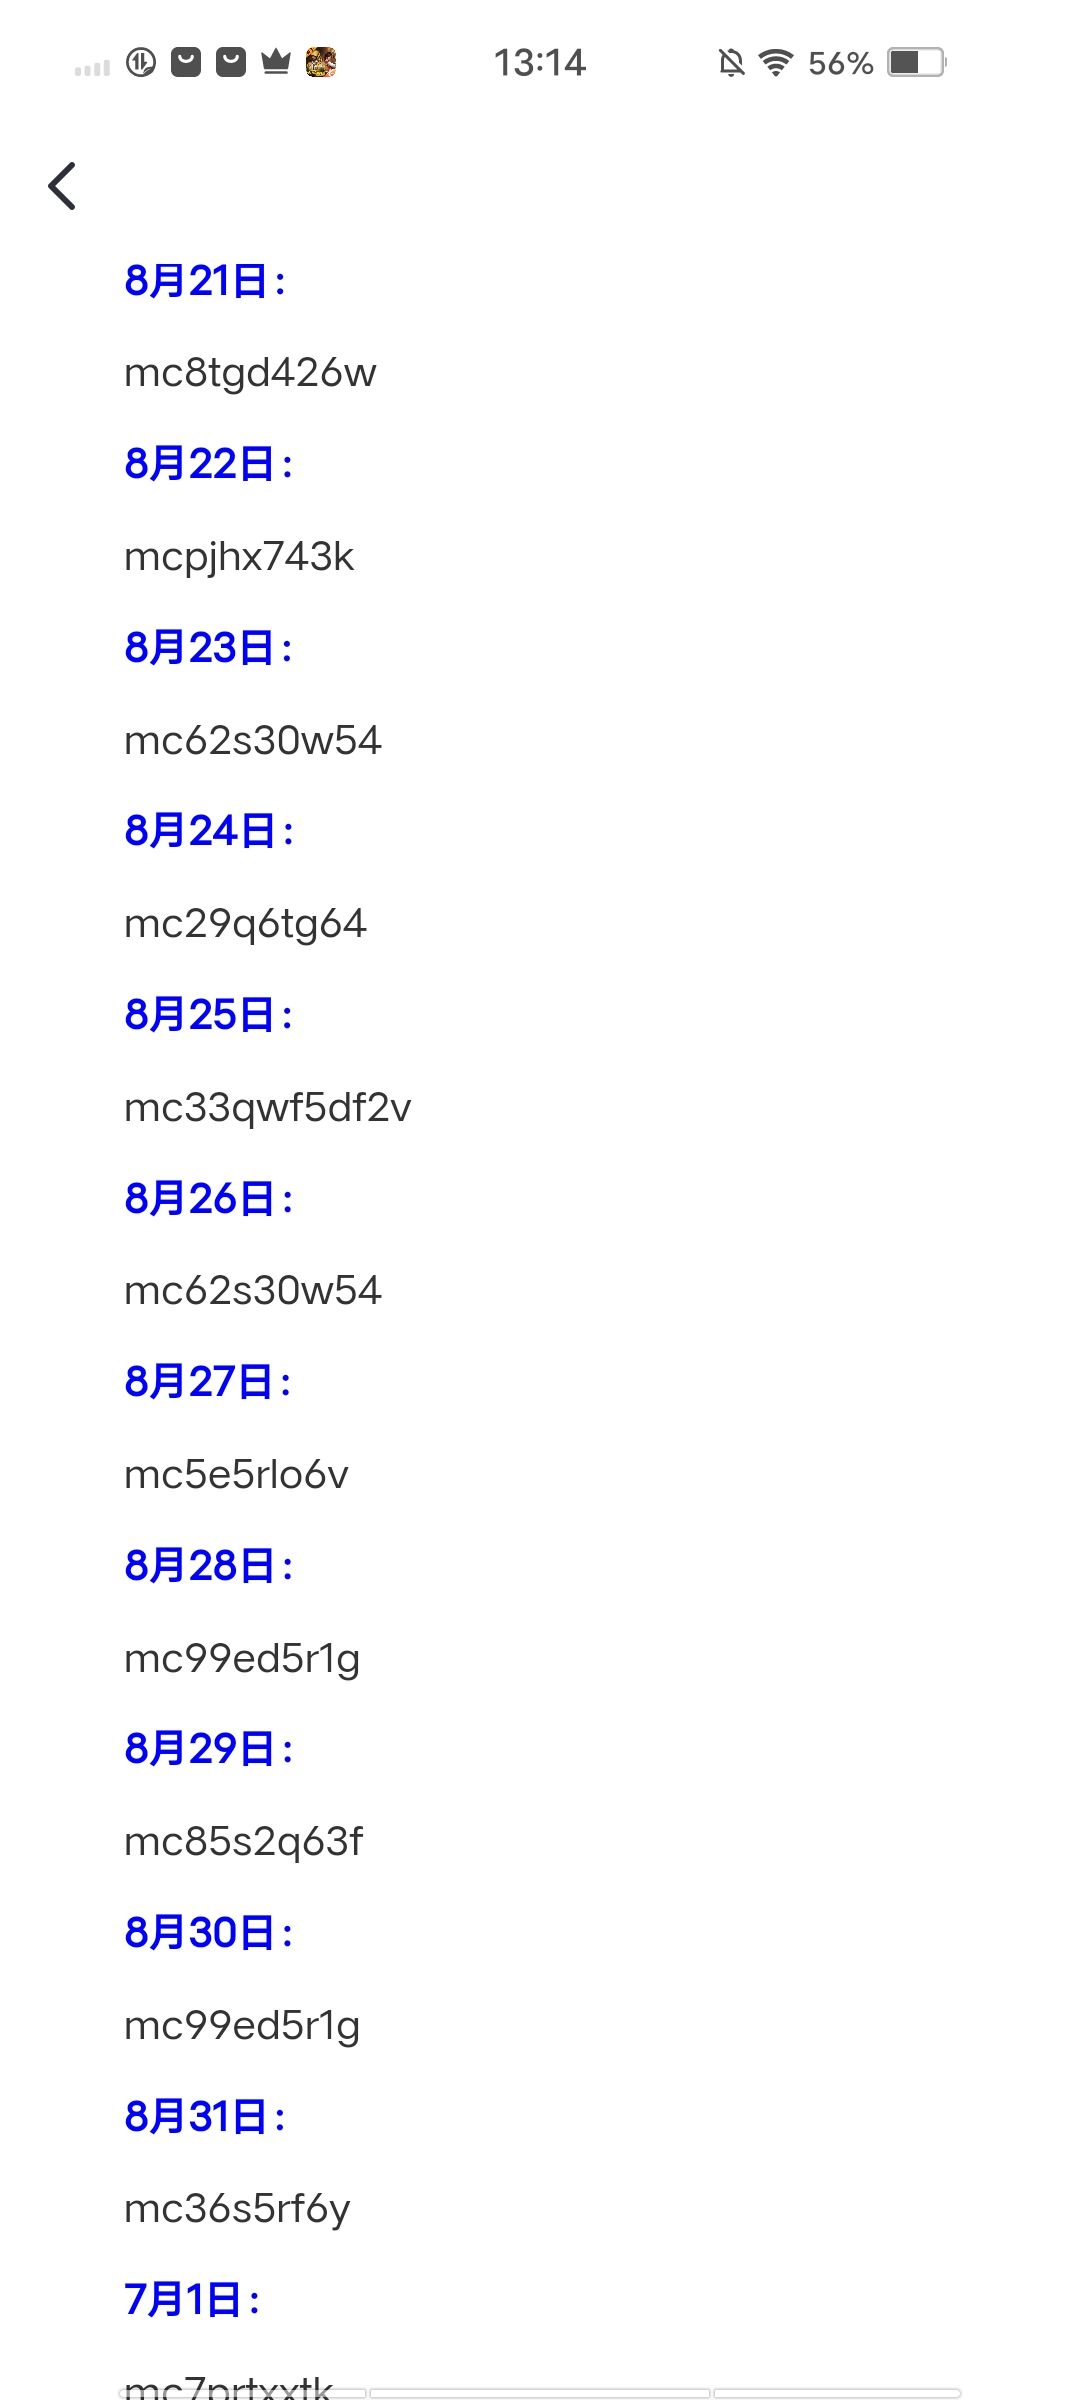Tap the 8月31日 date heading
Screen dimensions: 1080x2400
(204, 2117)
